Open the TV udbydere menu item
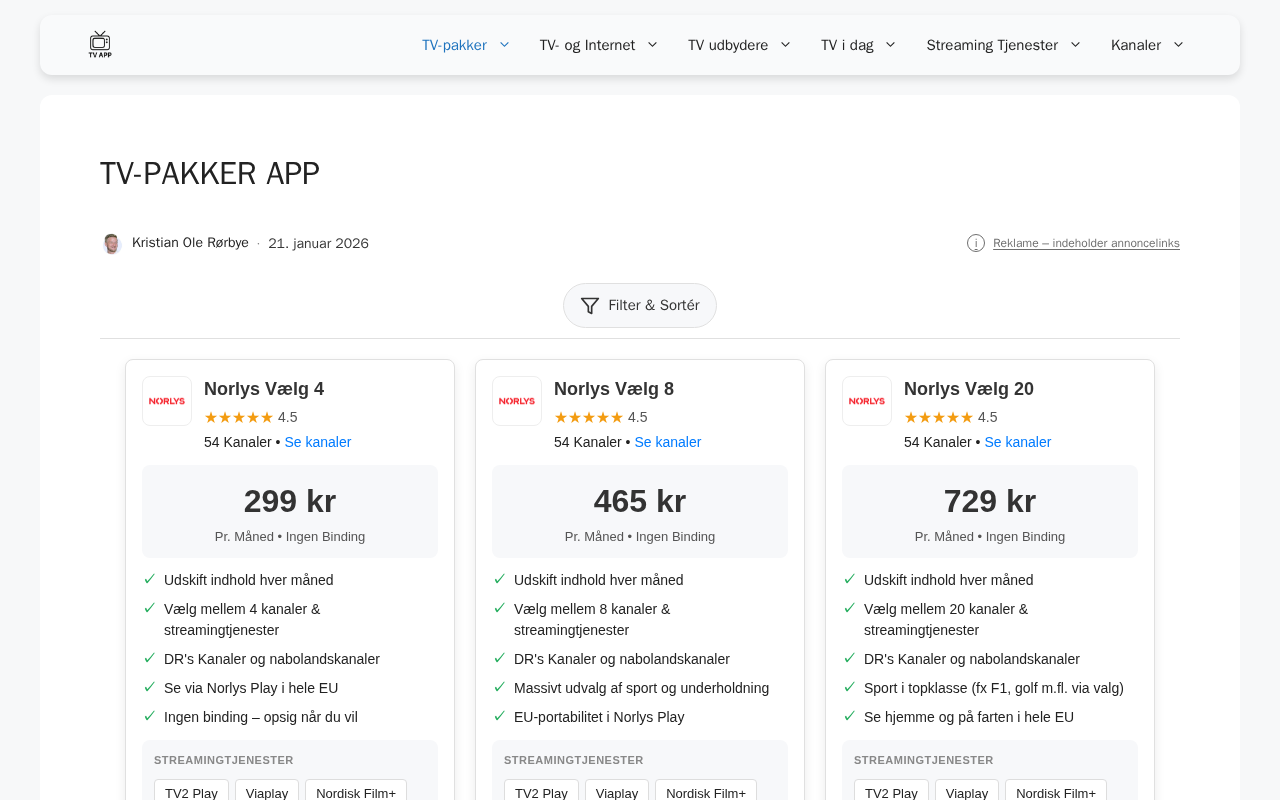 728,45
